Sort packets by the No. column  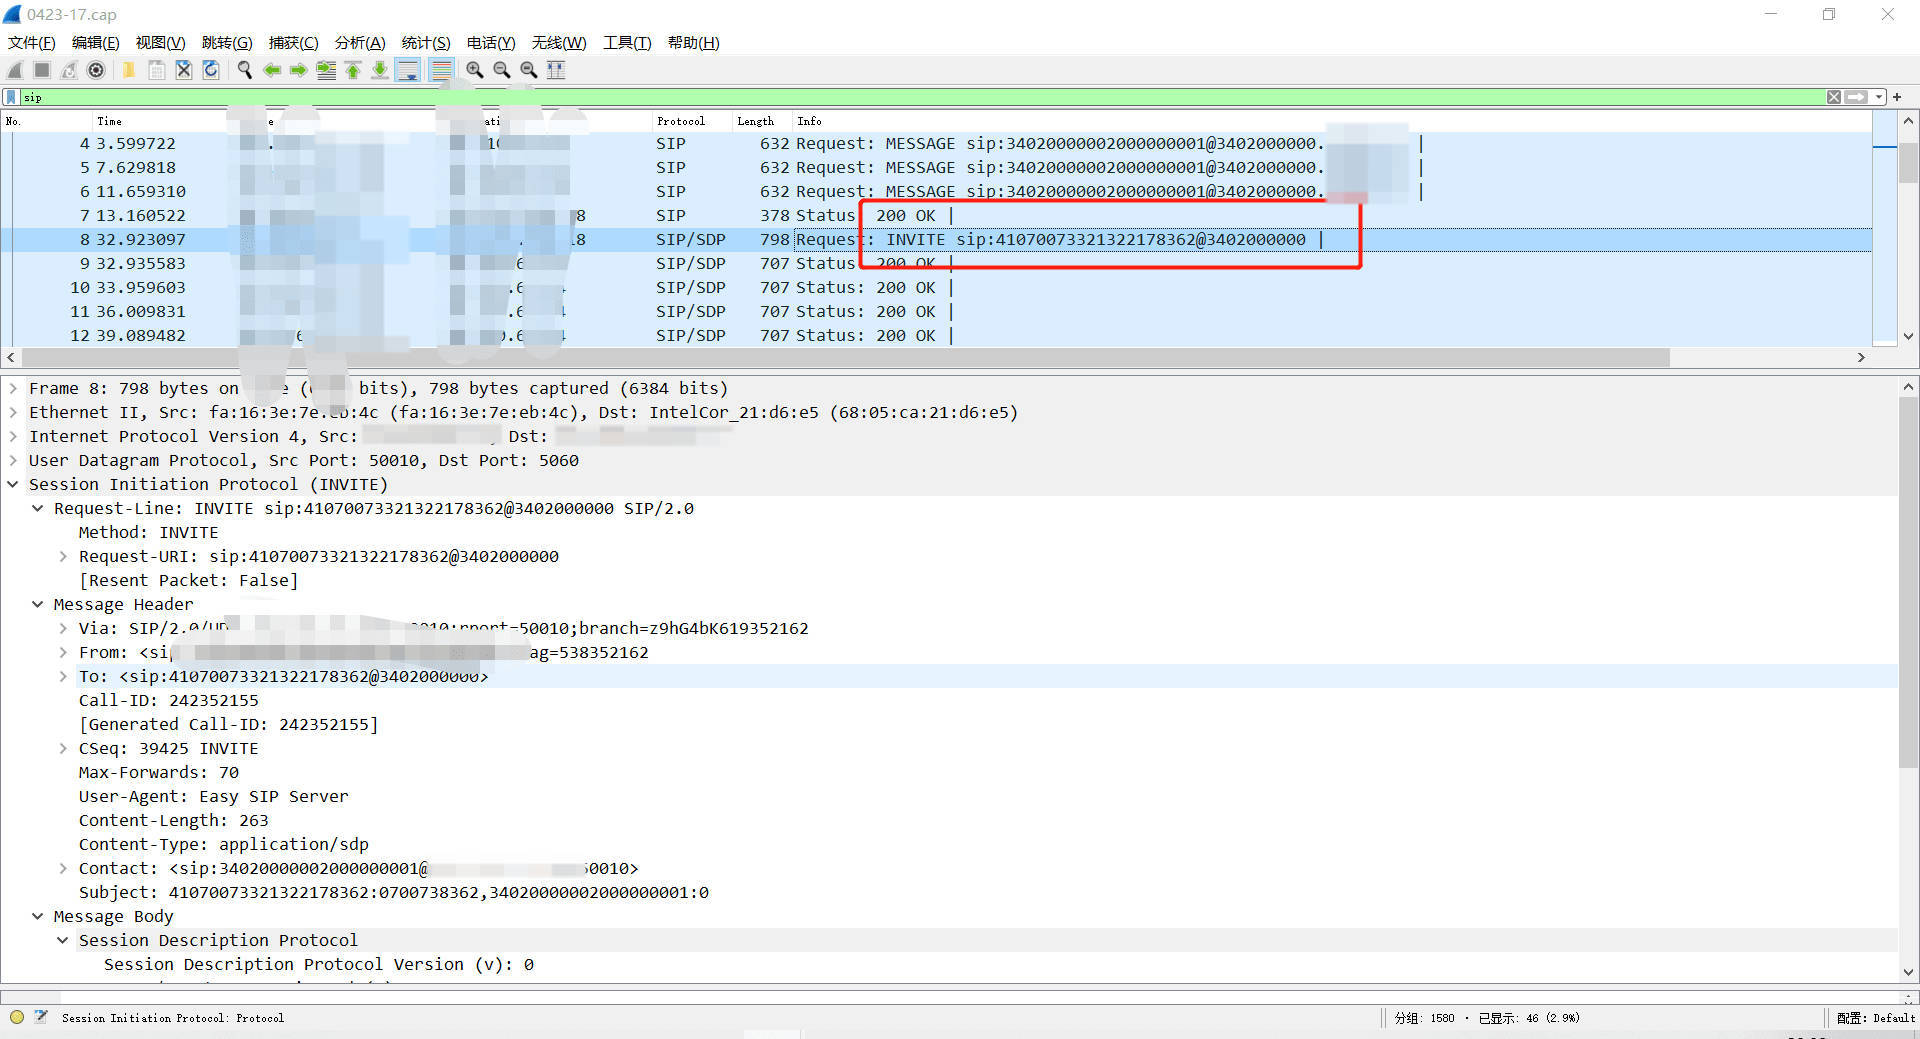(45, 121)
